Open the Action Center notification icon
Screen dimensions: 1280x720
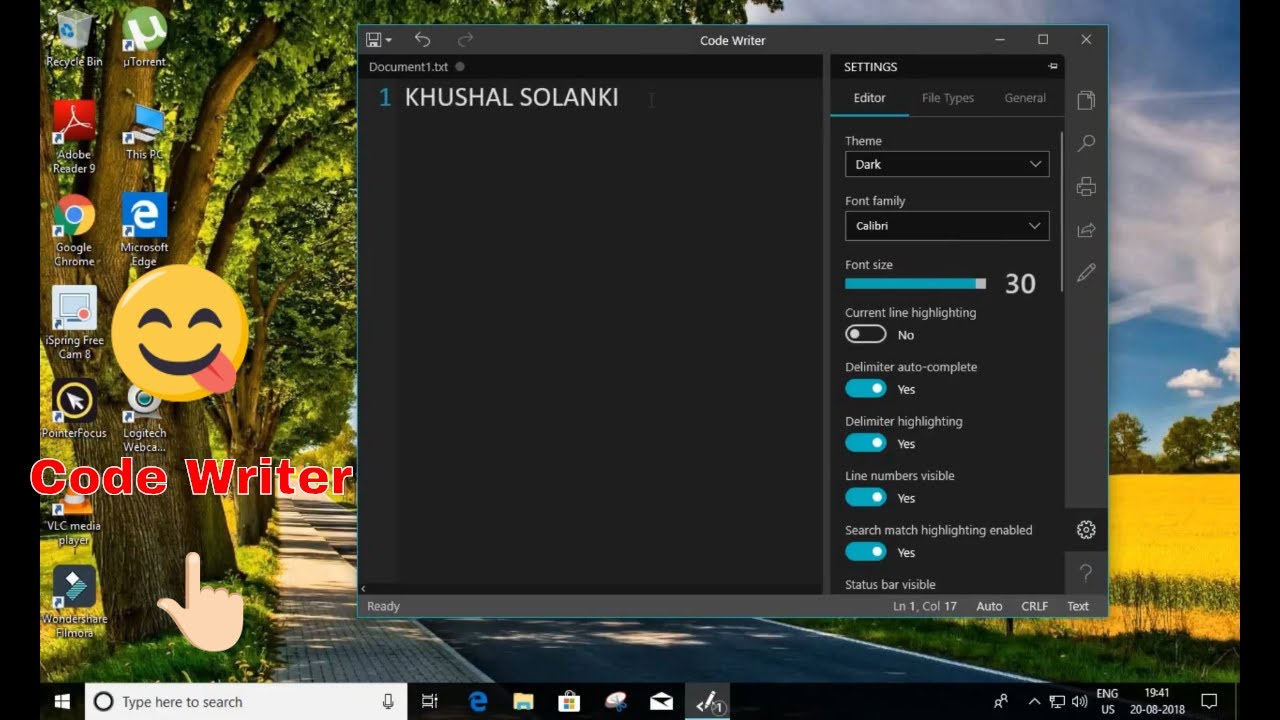pyautogui.click(x=1209, y=702)
